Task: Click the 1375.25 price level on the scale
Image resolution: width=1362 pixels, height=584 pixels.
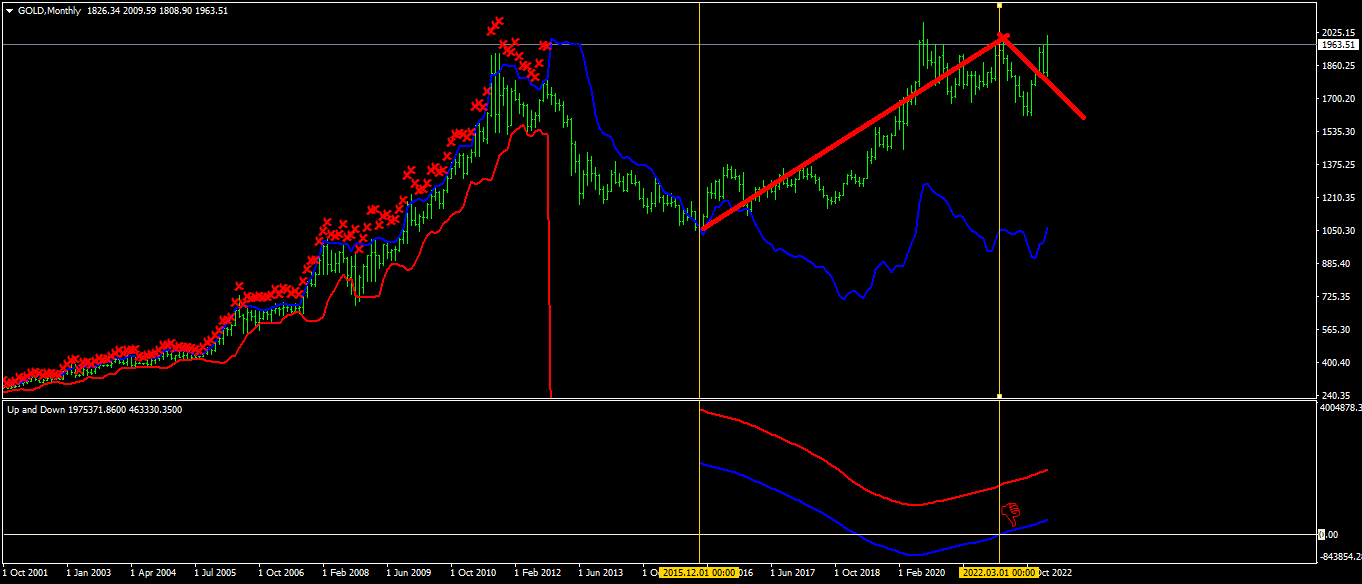Action: (x=1338, y=165)
